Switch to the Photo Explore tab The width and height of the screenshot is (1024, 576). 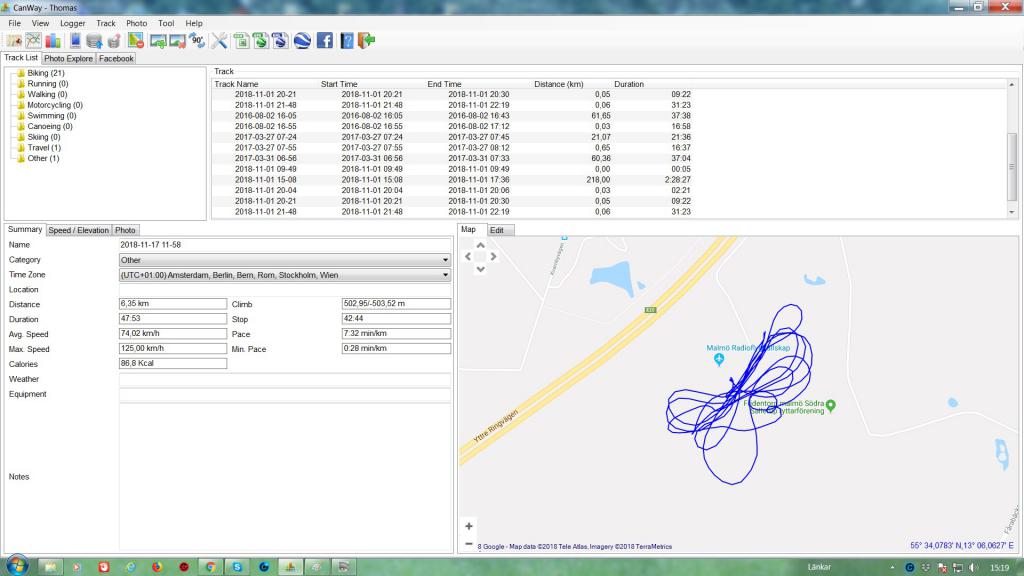pos(68,59)
